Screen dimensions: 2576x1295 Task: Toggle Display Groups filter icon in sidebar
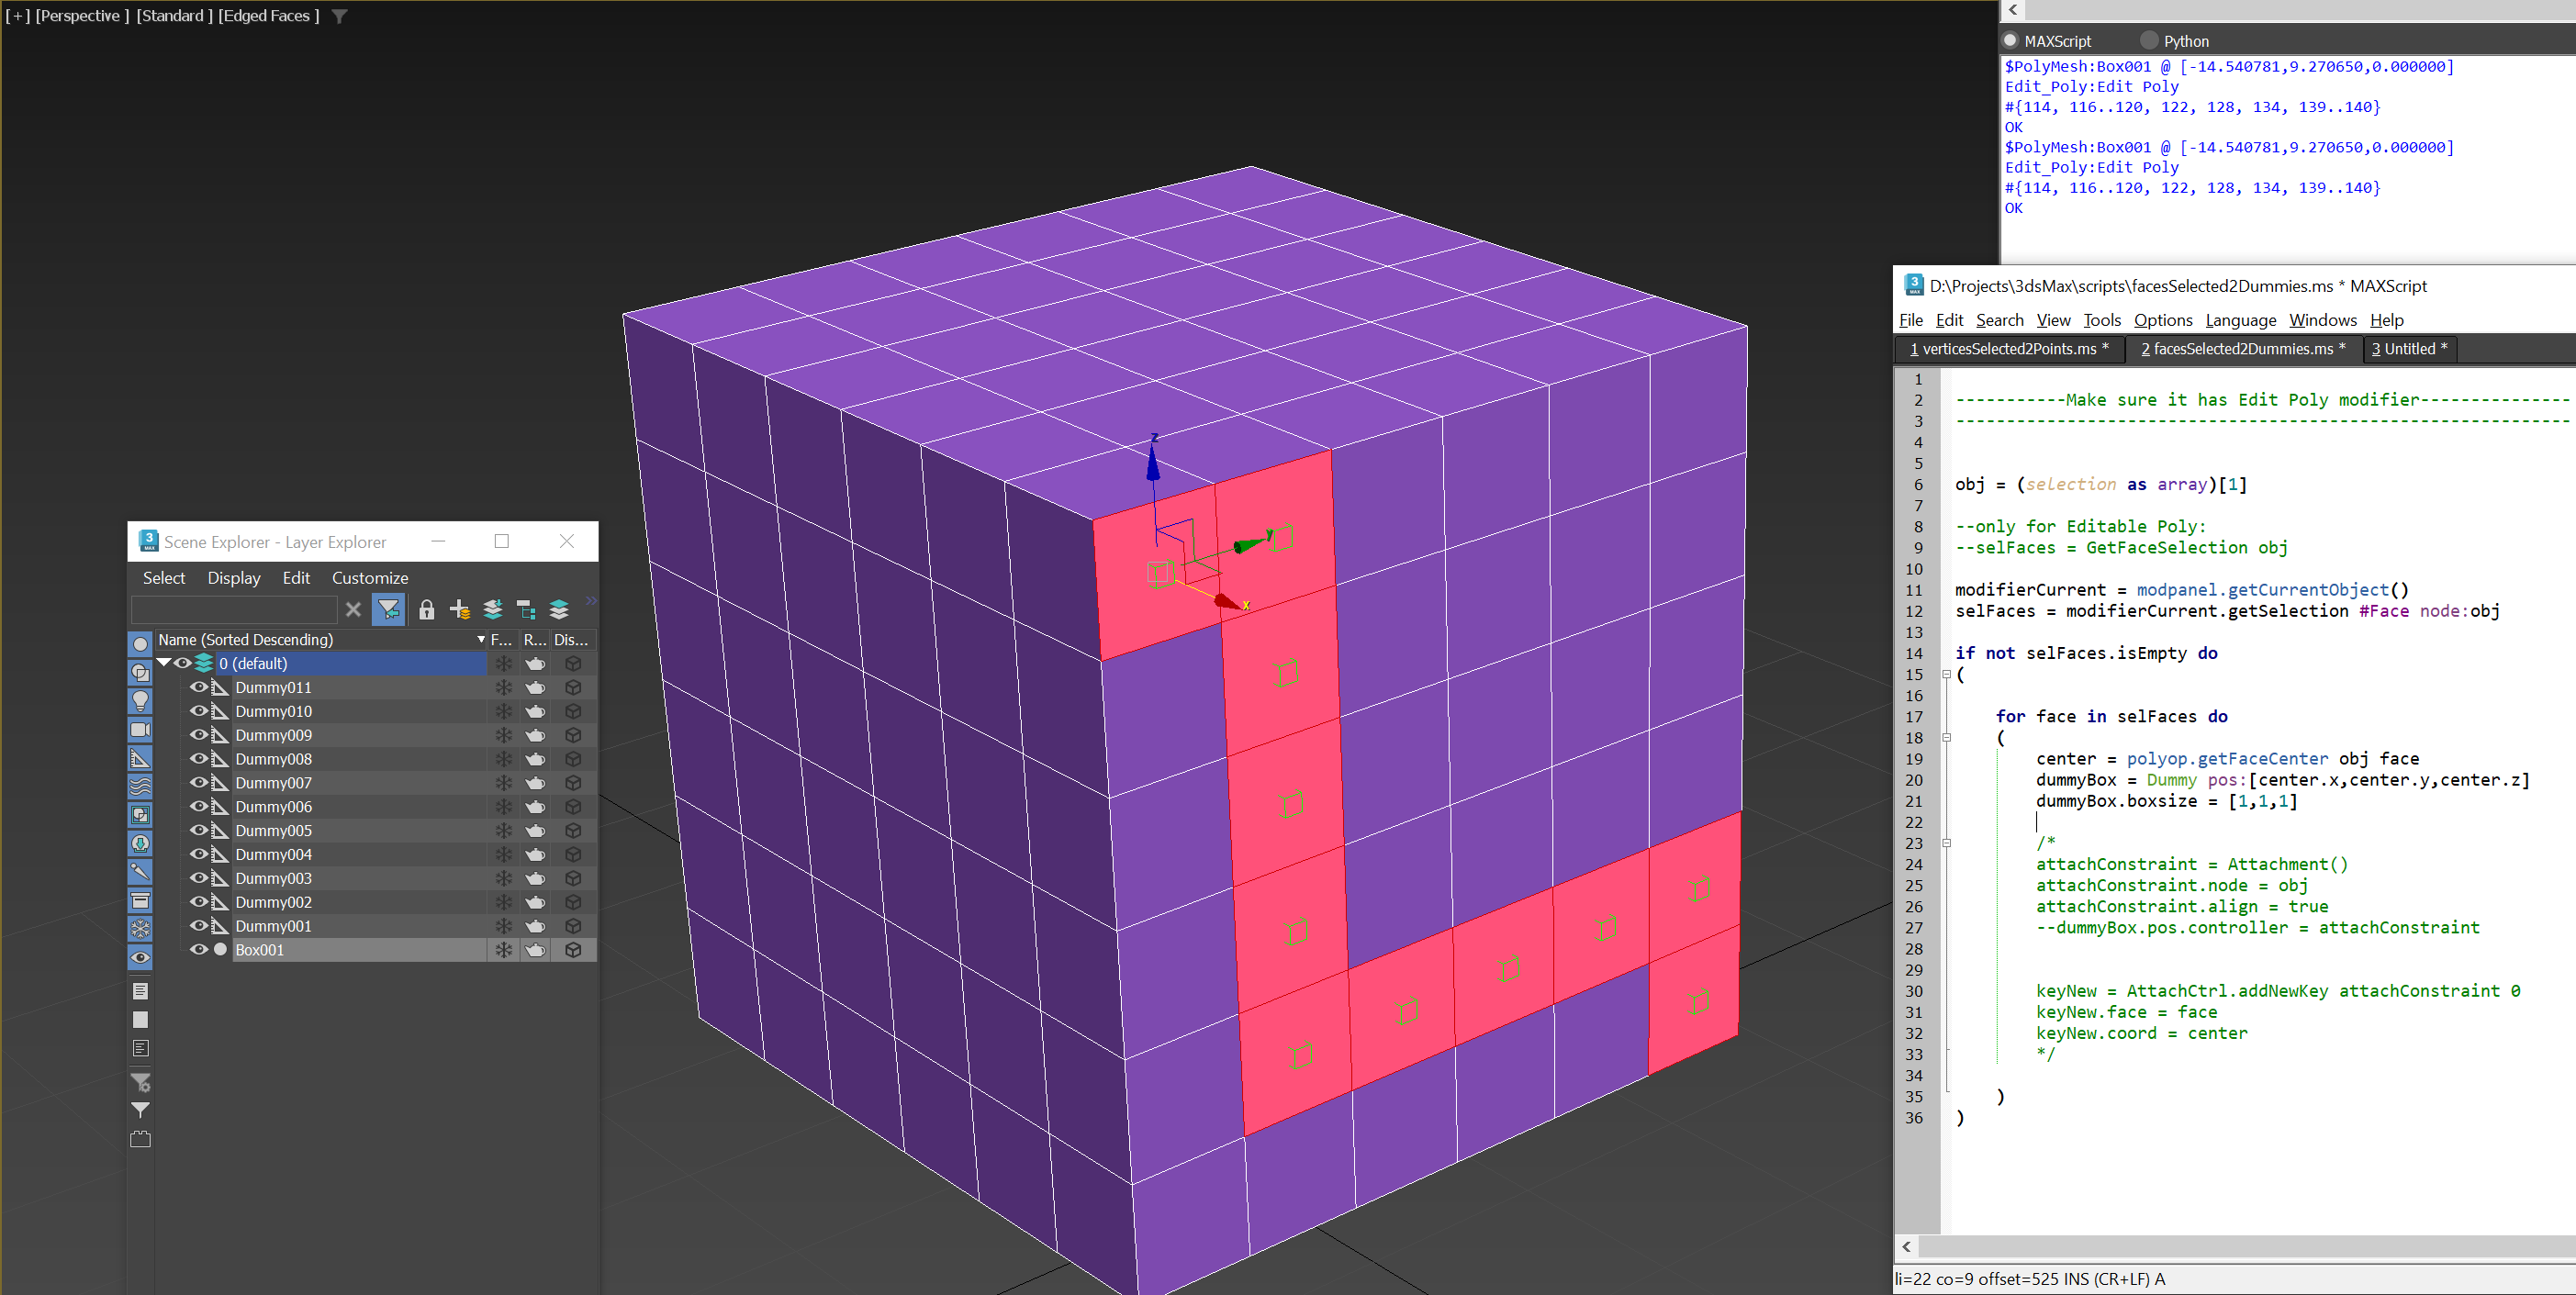tap(140, 815)
